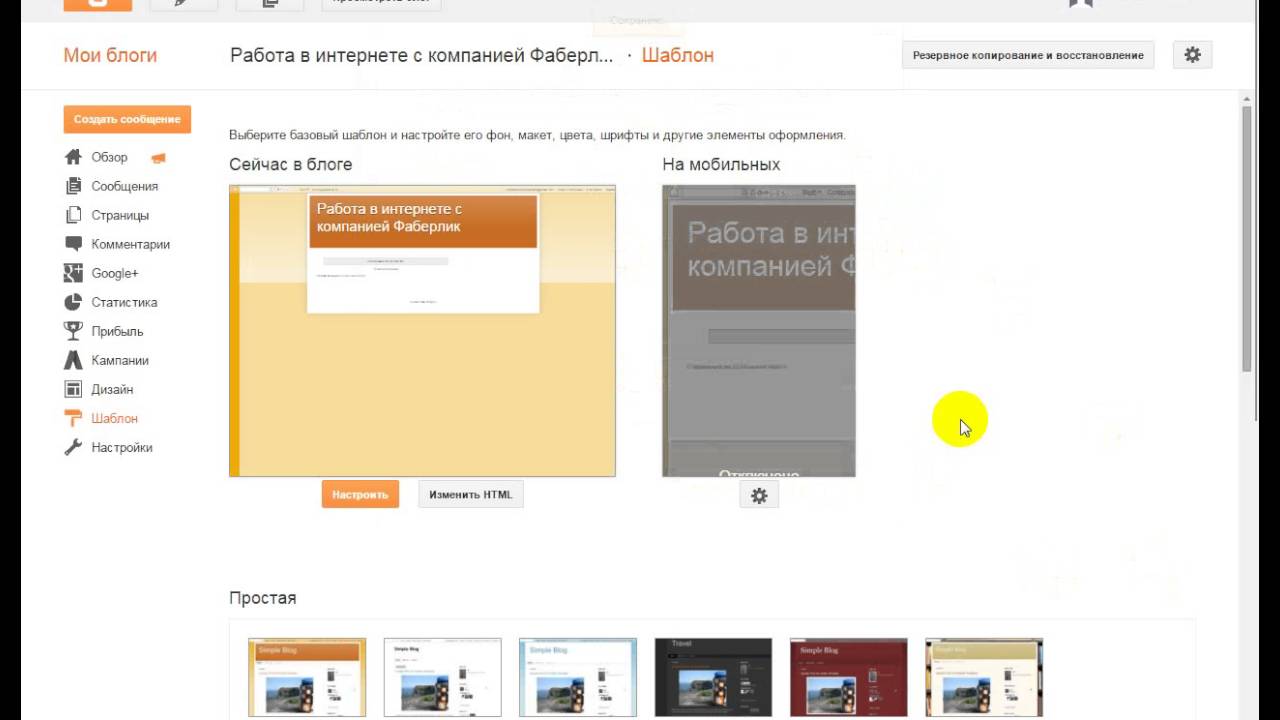Go to Мои блоги link
This screenshot has height=720, width=1280.
[110, 55]
